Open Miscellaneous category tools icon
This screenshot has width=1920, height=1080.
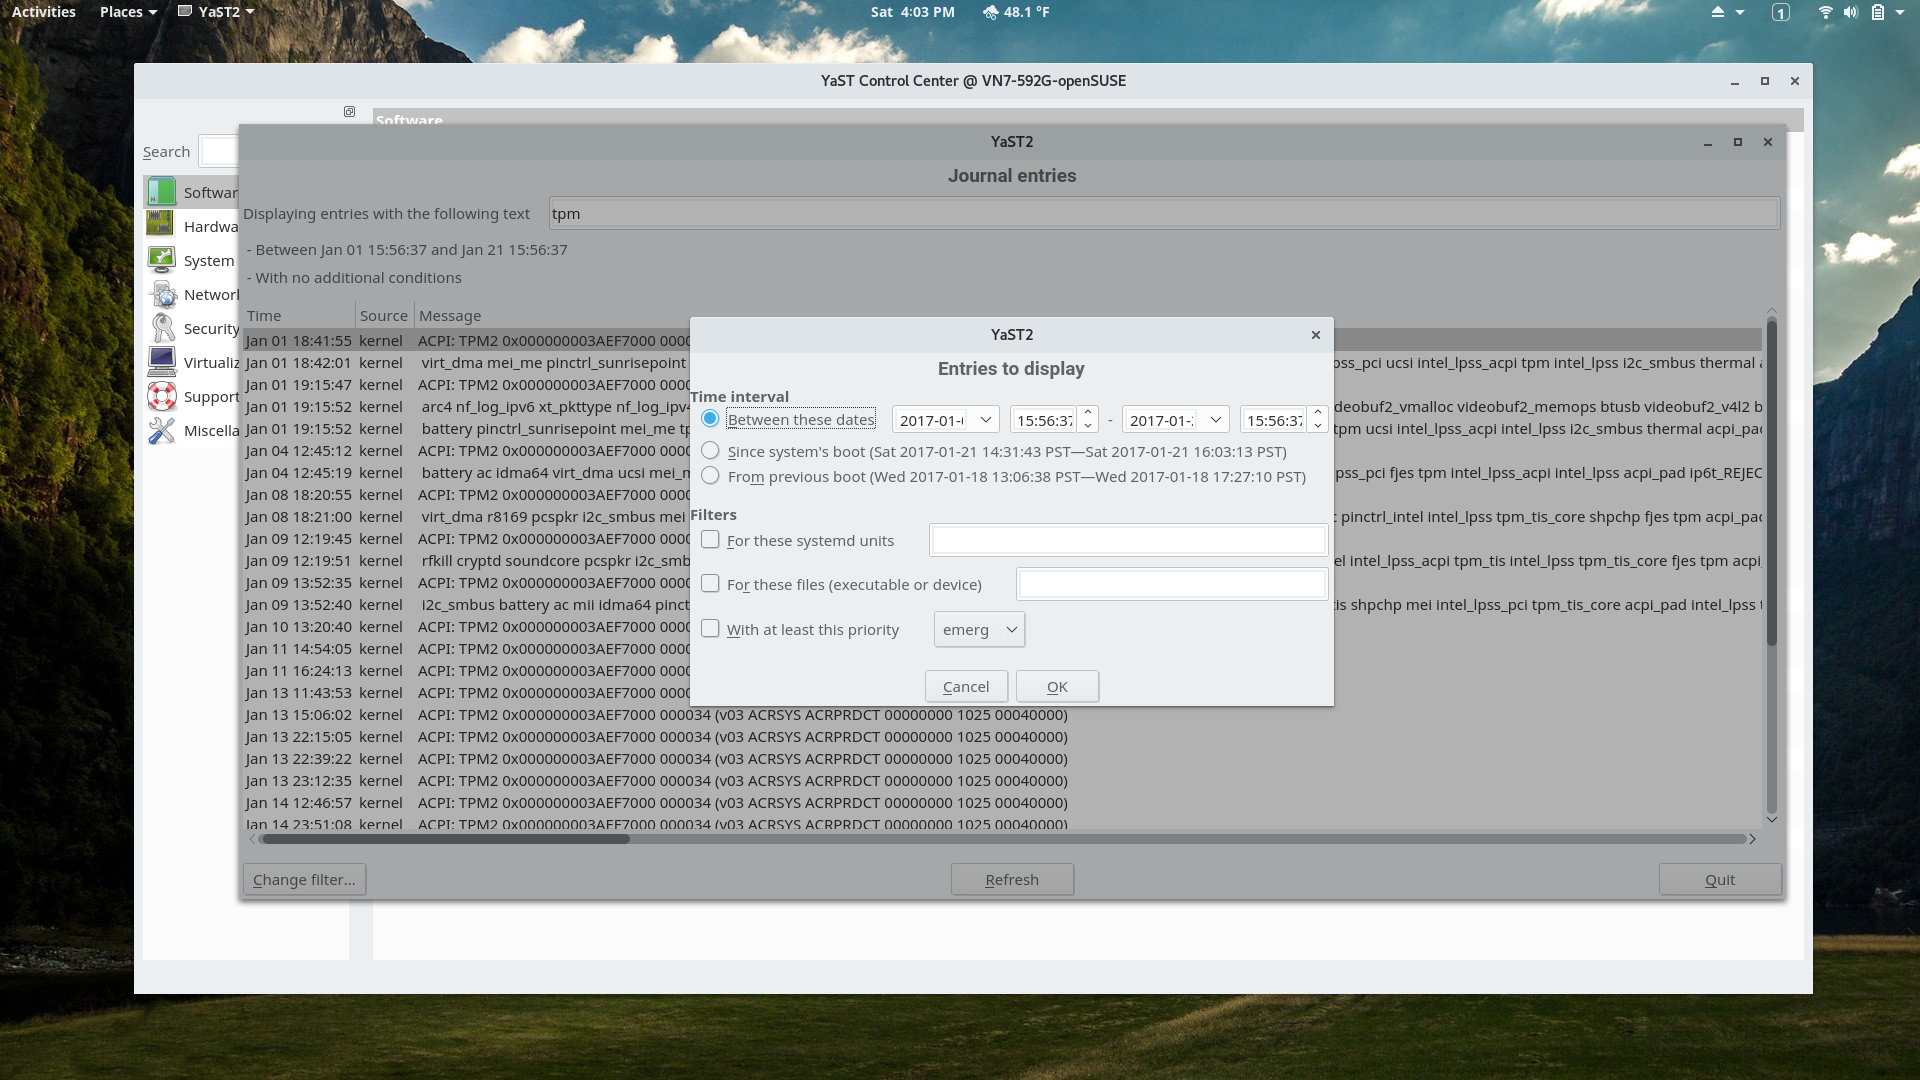161,430
